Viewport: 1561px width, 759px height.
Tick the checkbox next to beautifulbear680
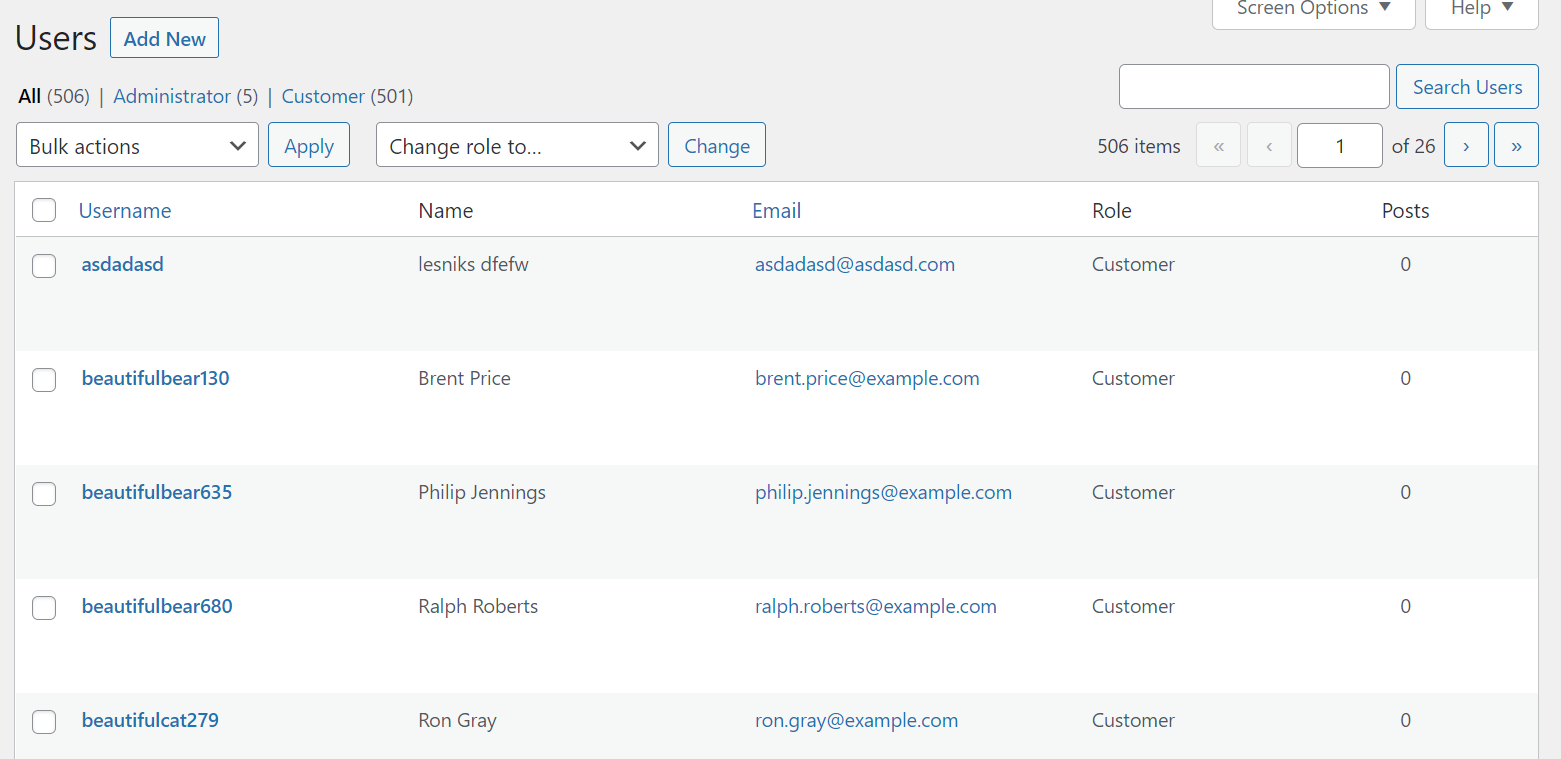pyautogui.click(x=44, y=607)
